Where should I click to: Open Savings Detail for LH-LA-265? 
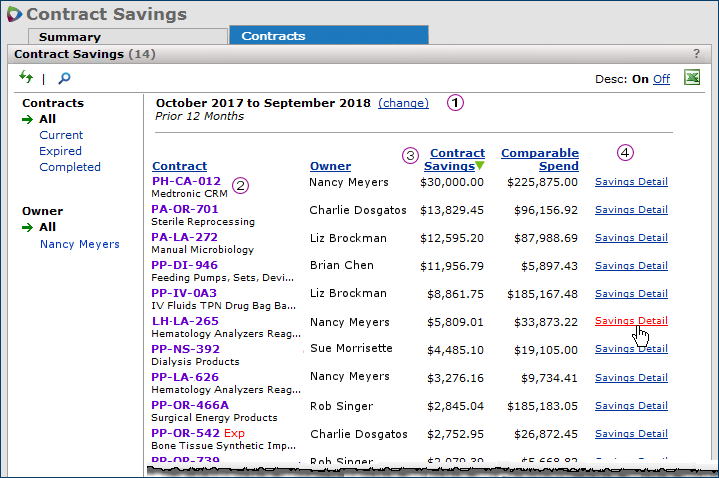click(631, 321)
